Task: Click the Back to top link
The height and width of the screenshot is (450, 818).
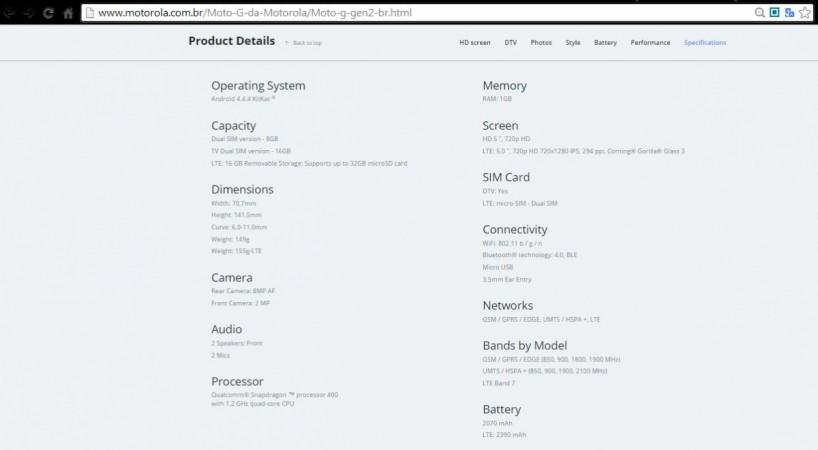Action: (x=304, y=43)
